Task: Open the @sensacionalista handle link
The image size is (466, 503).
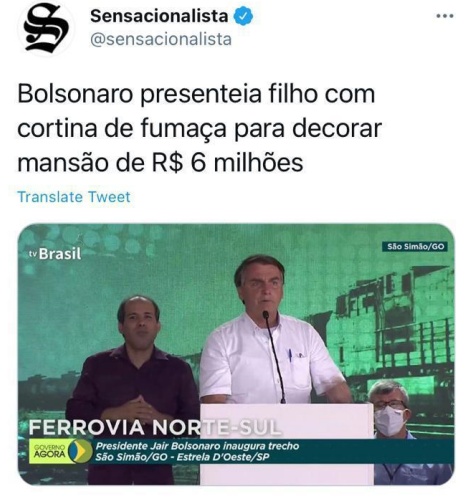Action: pyautogui.click(x=161, y=39)
